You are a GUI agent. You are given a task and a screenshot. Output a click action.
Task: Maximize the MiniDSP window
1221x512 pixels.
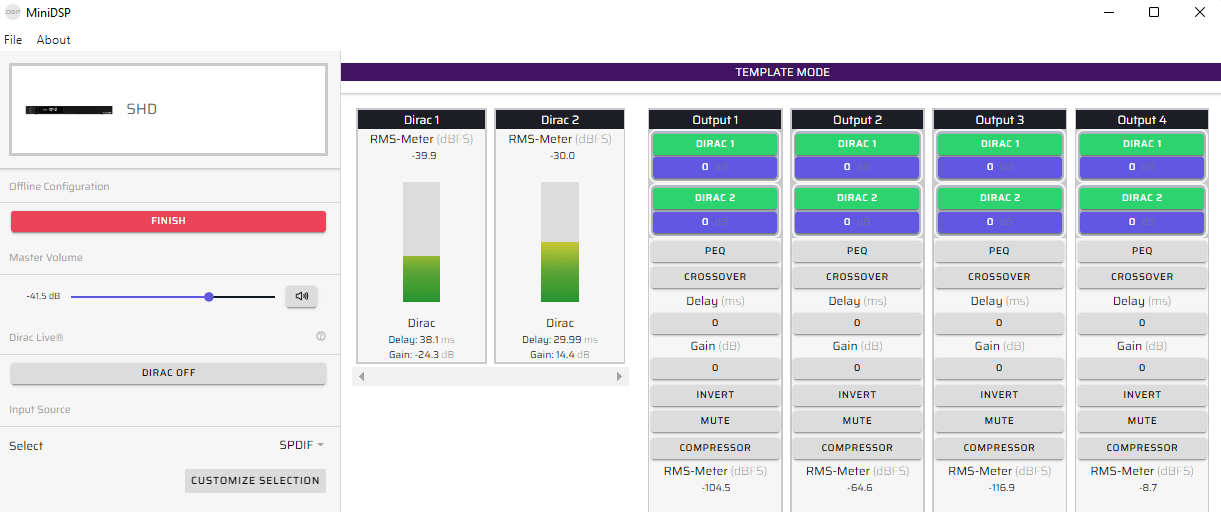[1154, 13]
